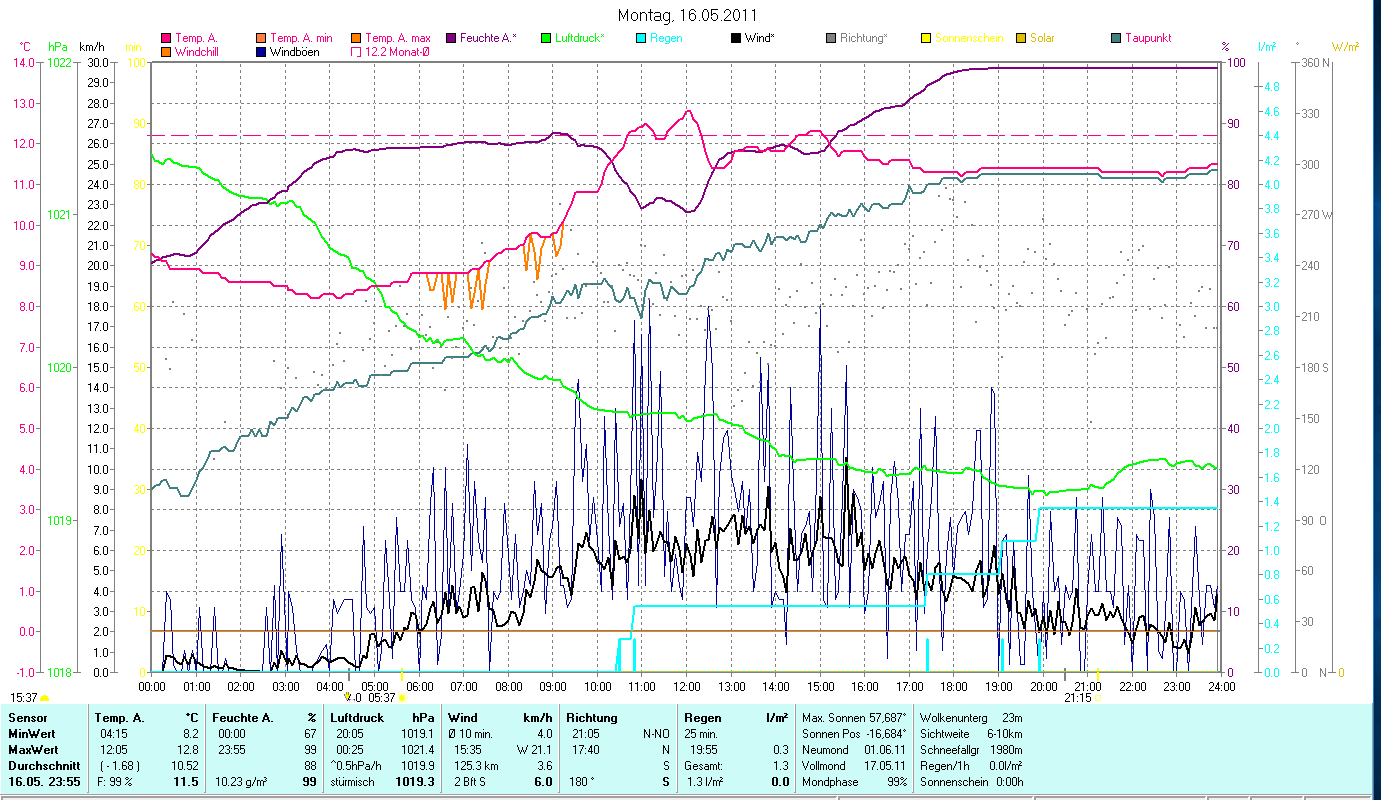1381x800 pixels.
Task: Click the gray Richtung* legend color square
Action: tap(831, 38)
